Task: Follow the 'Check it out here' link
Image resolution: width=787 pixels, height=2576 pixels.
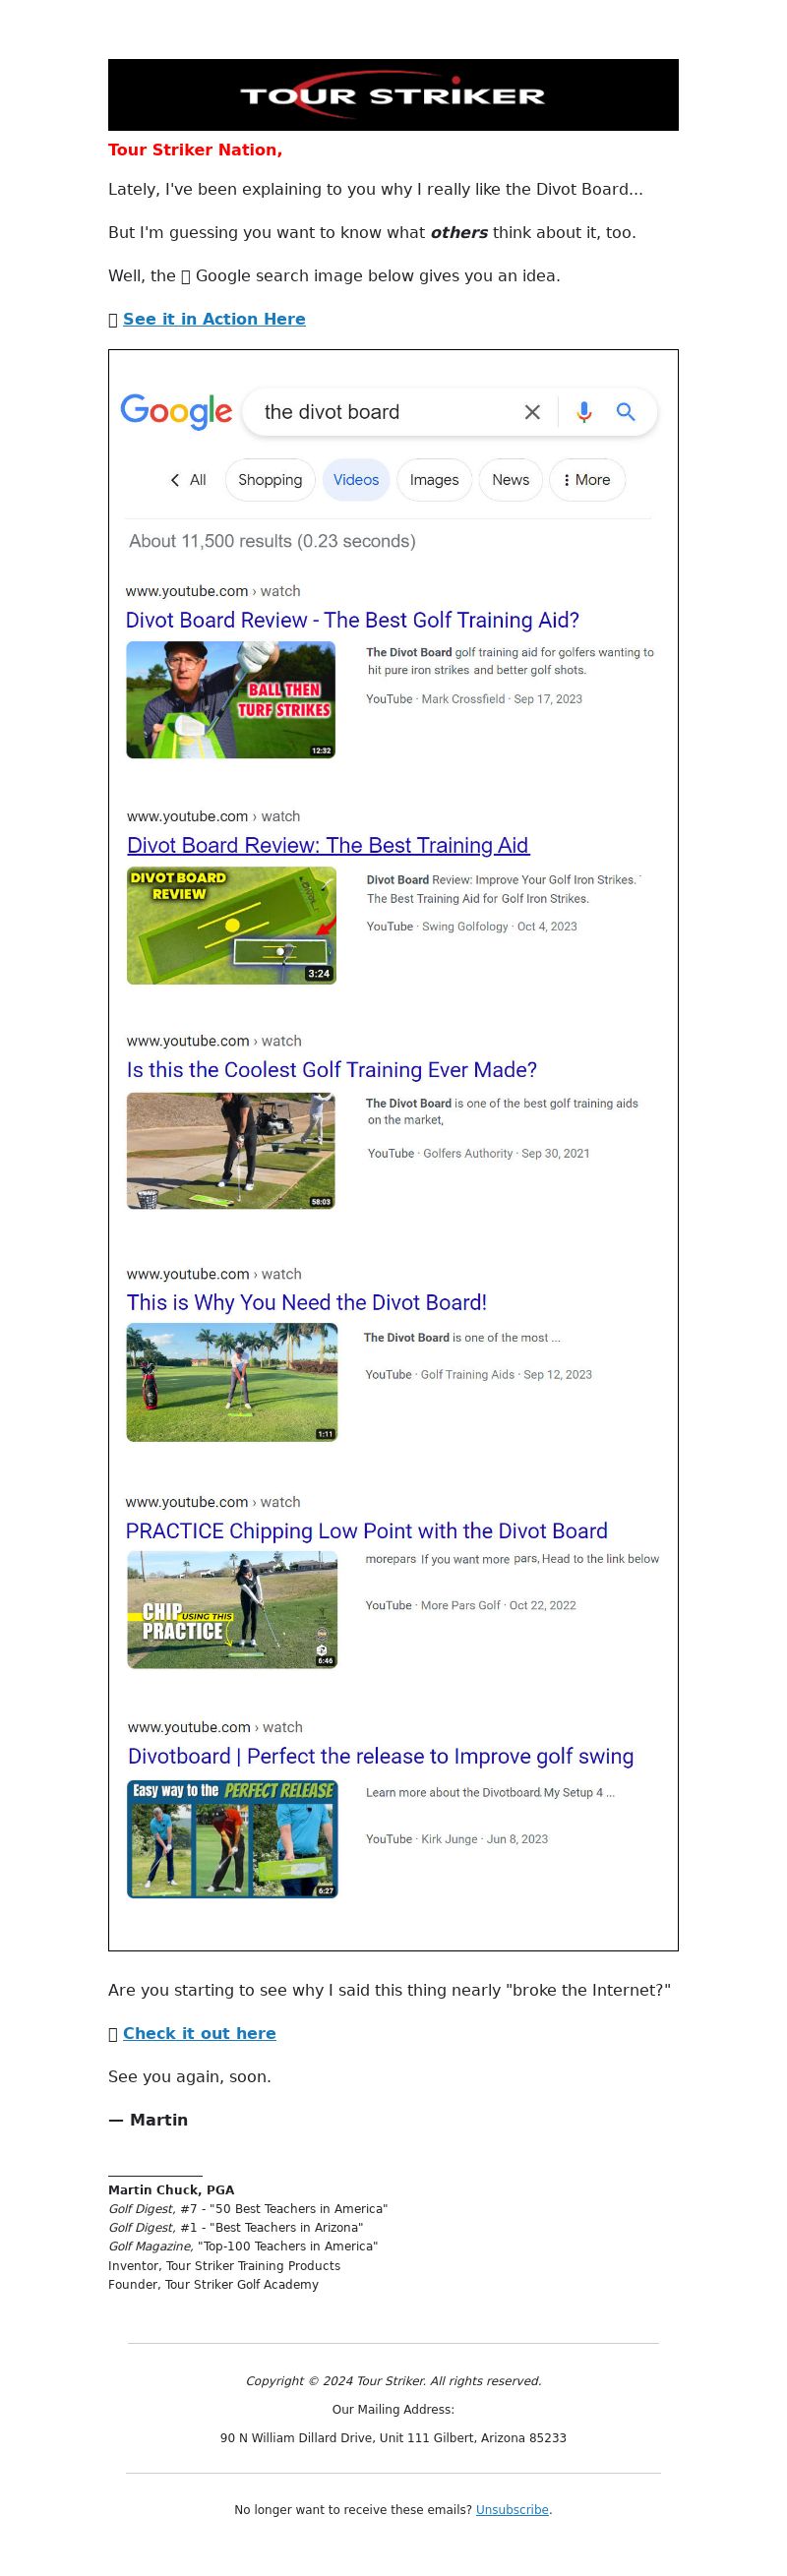Action: pos(199,2034)
